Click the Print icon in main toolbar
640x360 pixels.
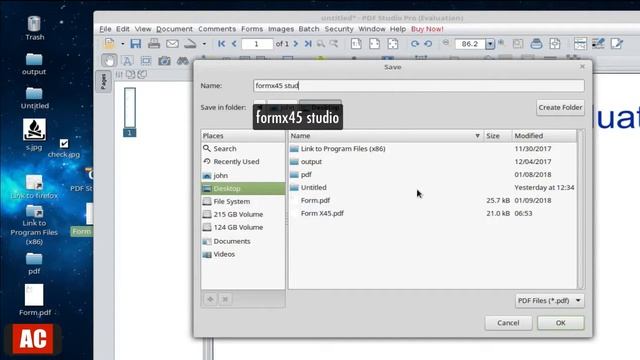154,44
